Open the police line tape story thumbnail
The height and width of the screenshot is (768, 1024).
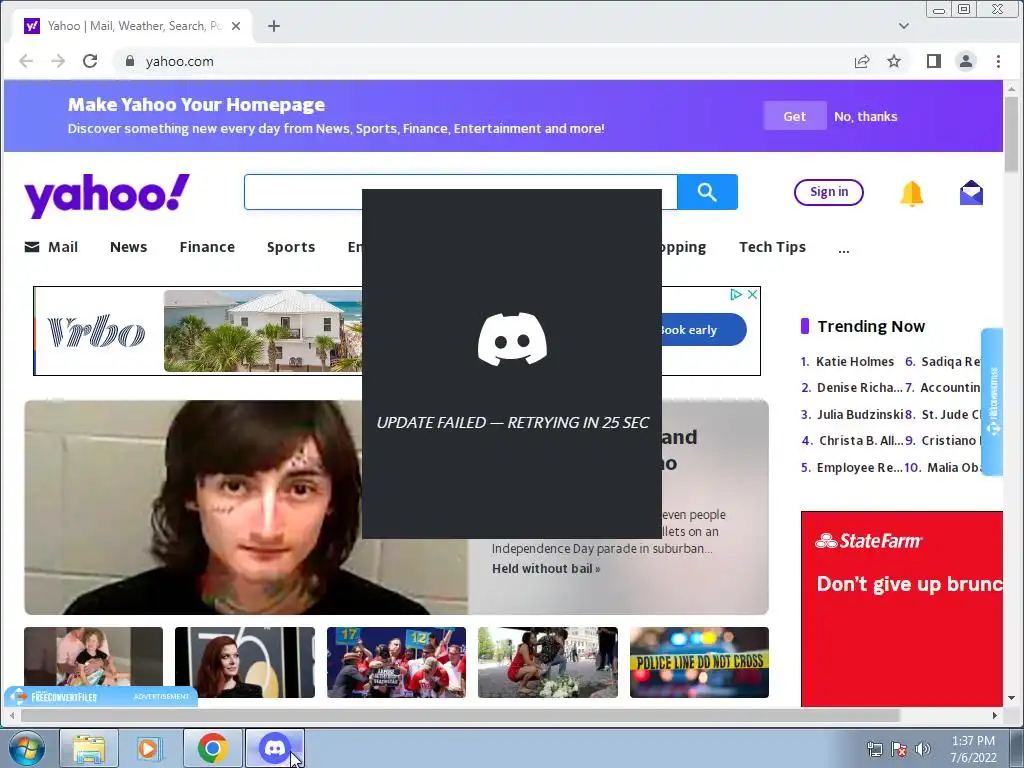pos(699,662)
